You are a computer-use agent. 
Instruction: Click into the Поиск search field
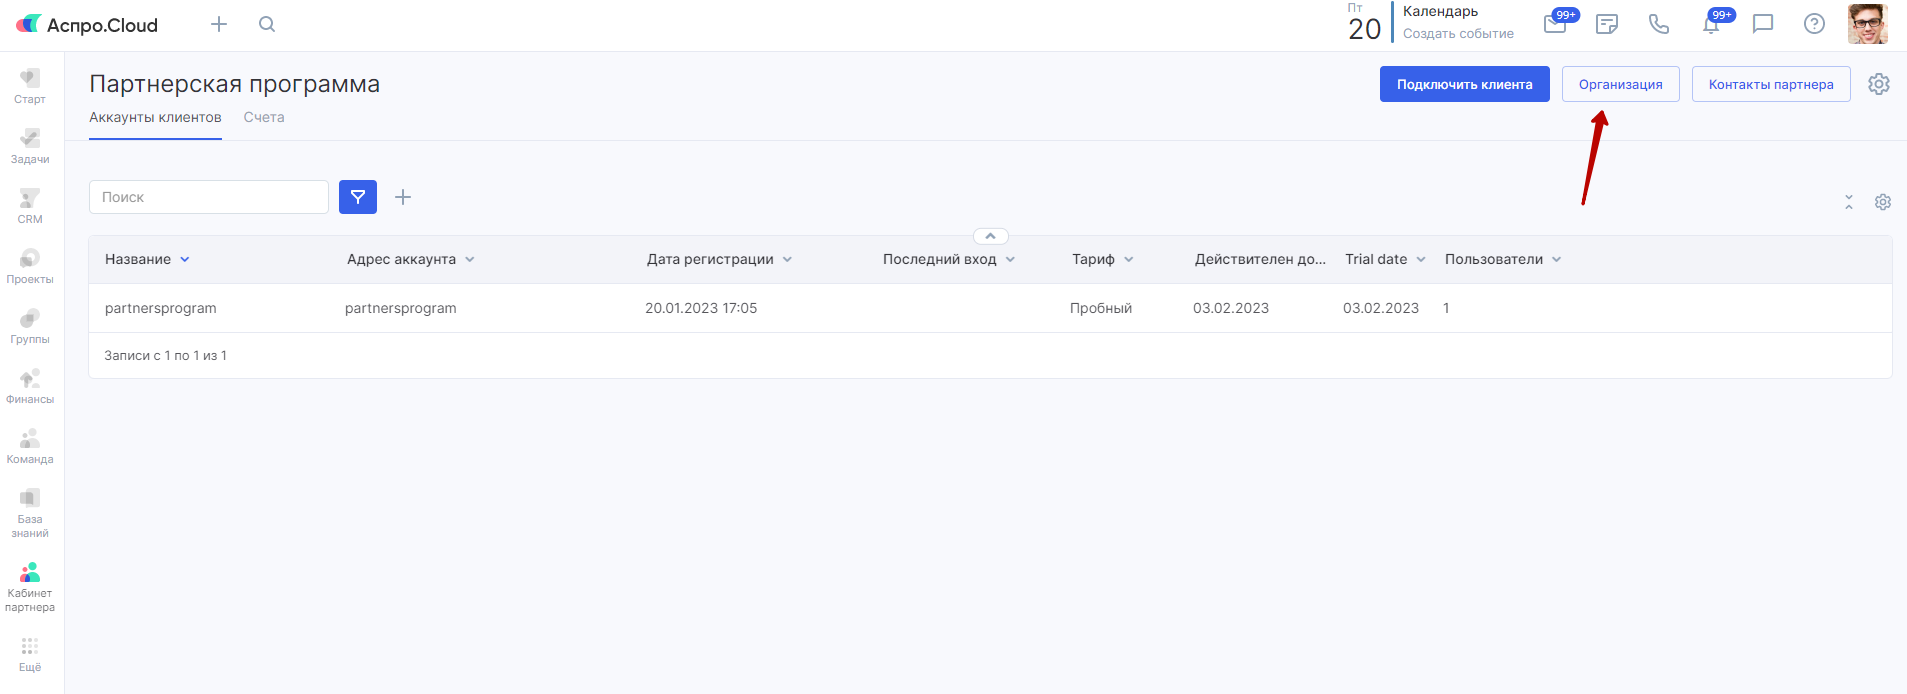point(209,197)
